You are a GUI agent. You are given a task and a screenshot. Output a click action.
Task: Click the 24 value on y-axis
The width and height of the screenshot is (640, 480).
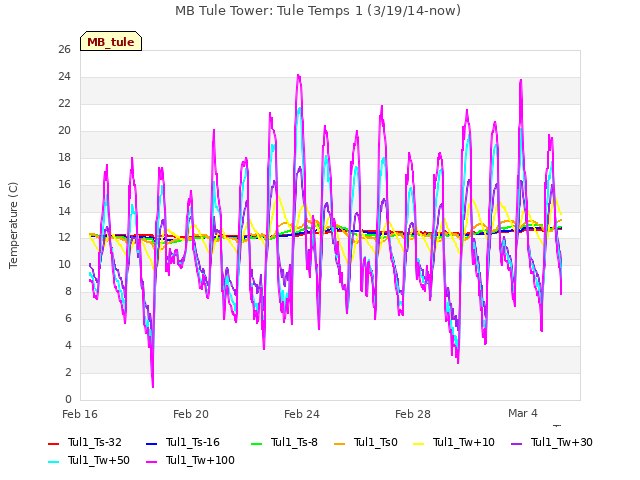pos(64,77)
